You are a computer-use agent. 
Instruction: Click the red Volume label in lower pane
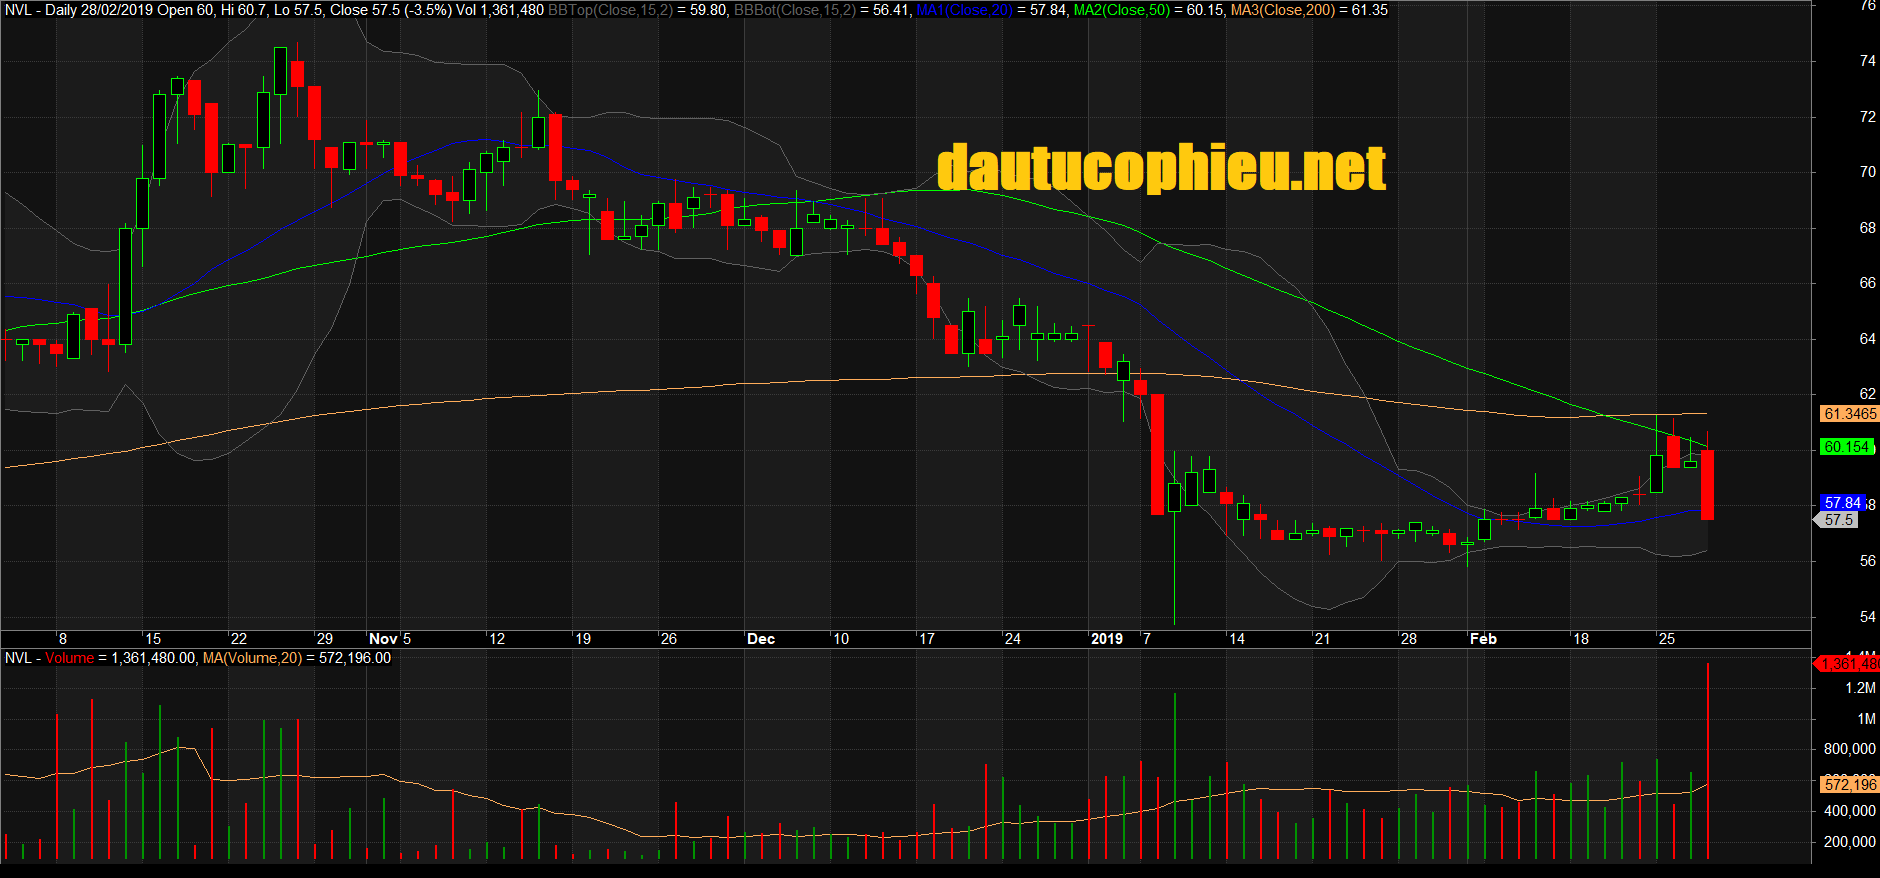[x=69, y=658]
